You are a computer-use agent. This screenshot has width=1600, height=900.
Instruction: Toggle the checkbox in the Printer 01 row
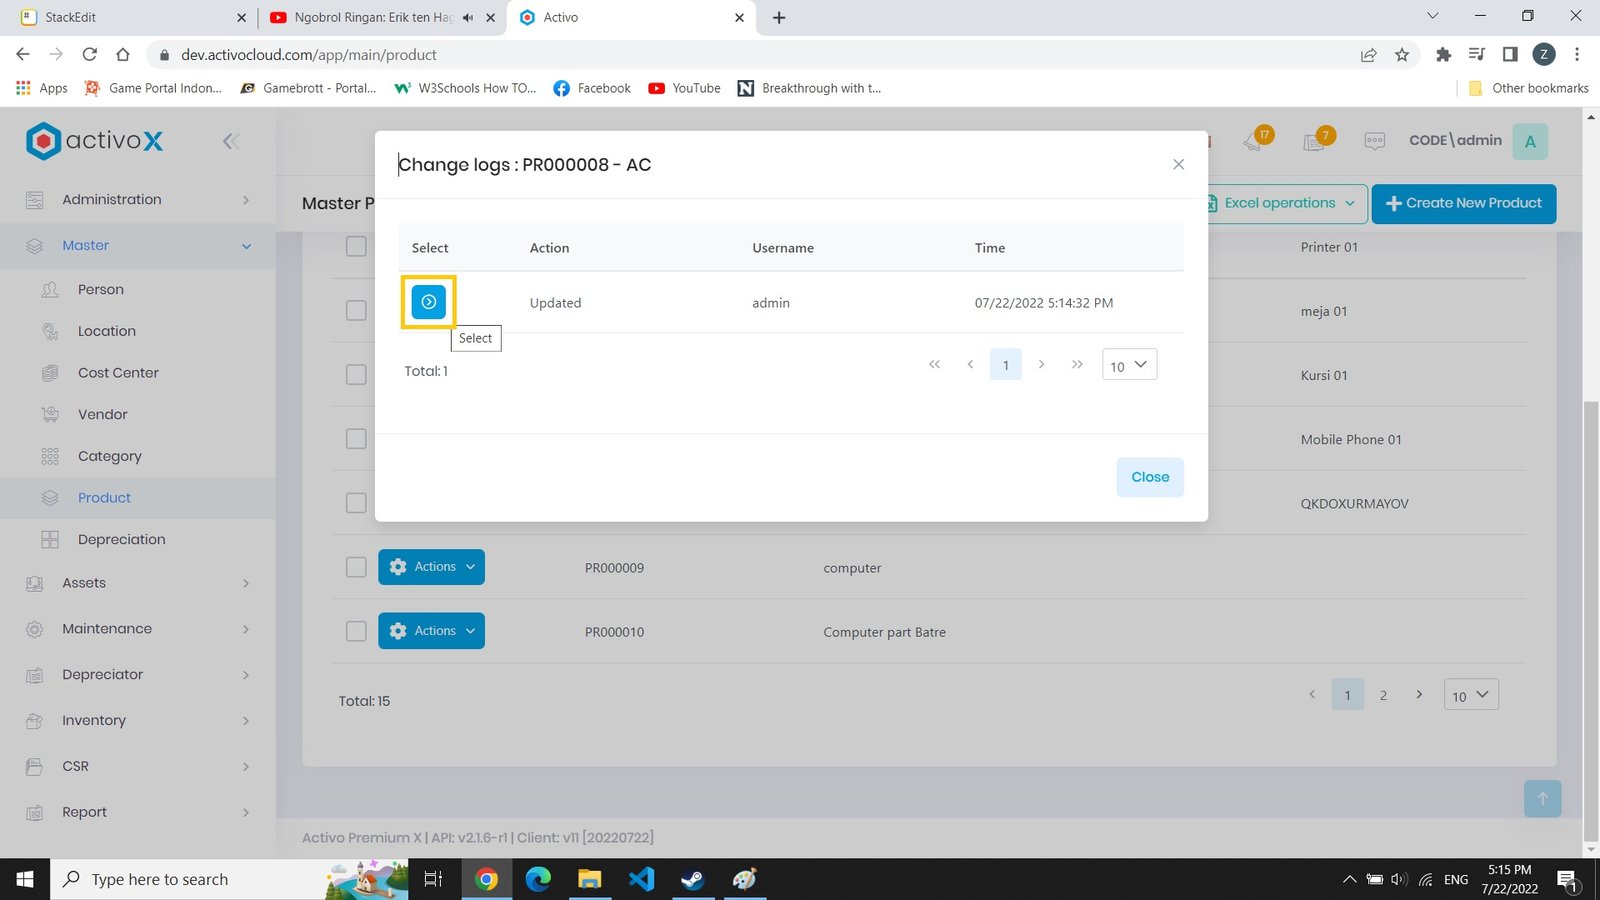point(356,246)
